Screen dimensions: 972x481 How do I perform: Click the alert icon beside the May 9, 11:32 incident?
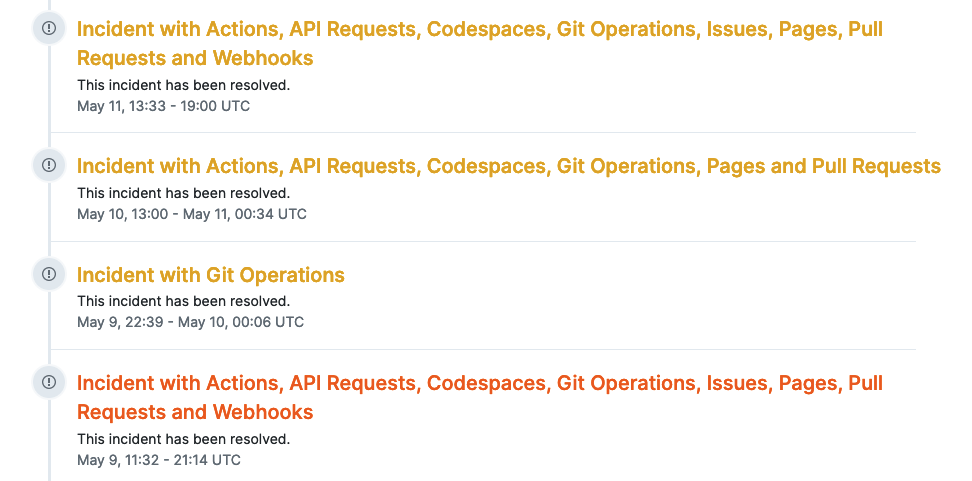[49, 382]
